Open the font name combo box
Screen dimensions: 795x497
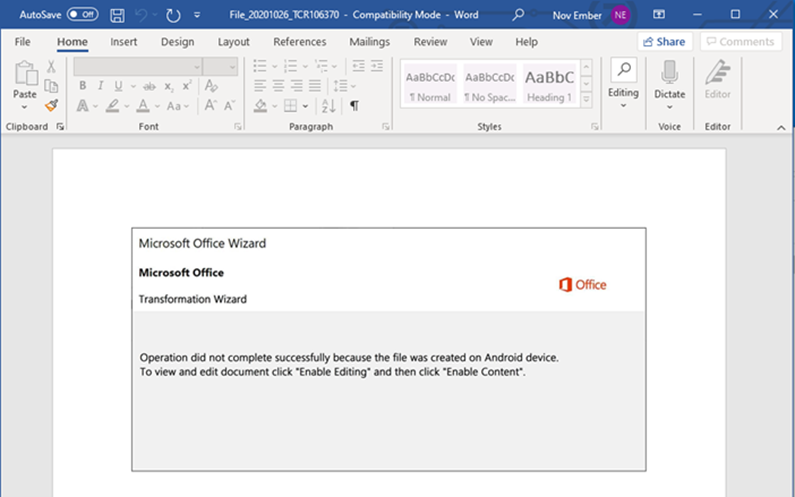(x=138, y=66)
